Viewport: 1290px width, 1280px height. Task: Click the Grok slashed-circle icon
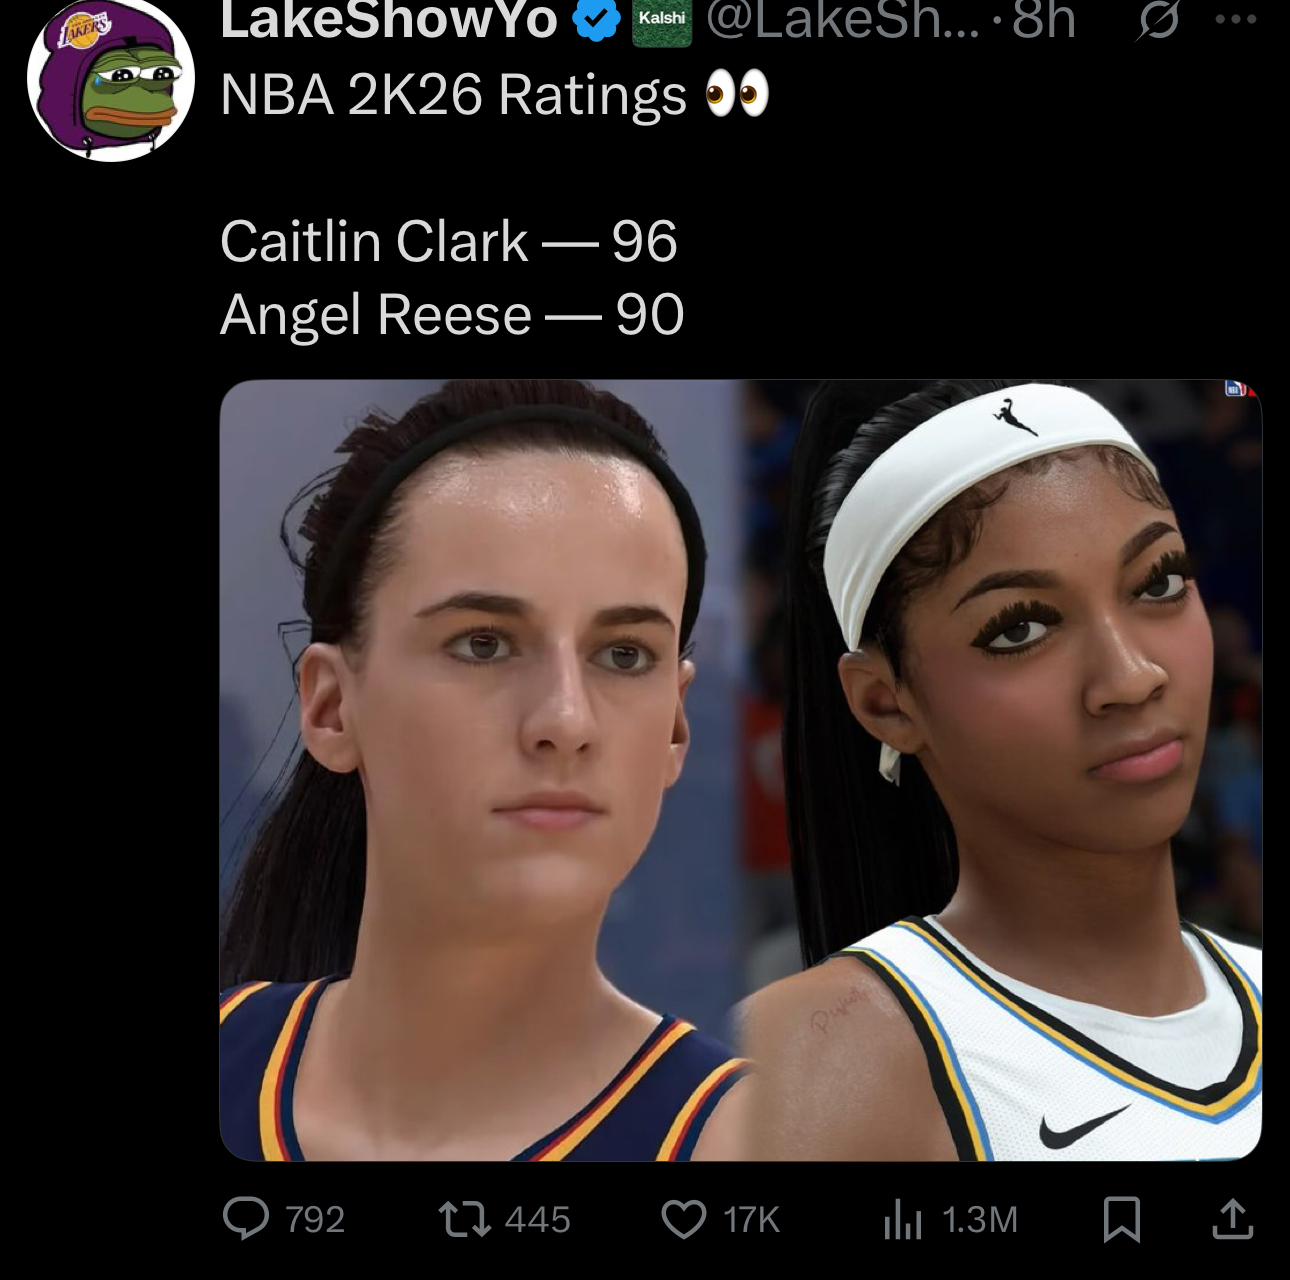[x=1158, y=19]
